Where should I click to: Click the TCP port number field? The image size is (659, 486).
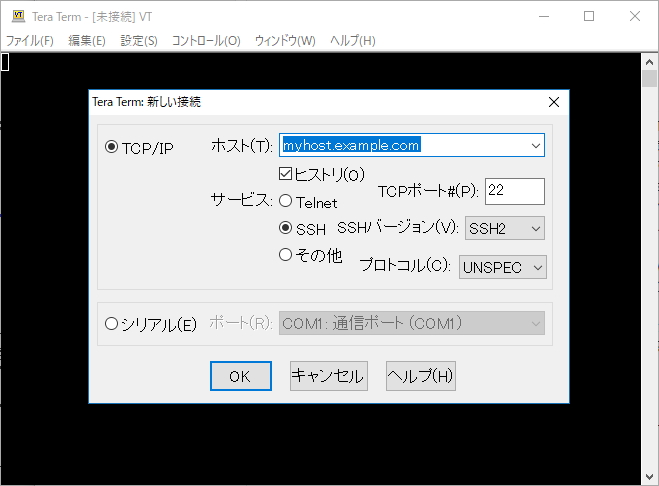514,191
